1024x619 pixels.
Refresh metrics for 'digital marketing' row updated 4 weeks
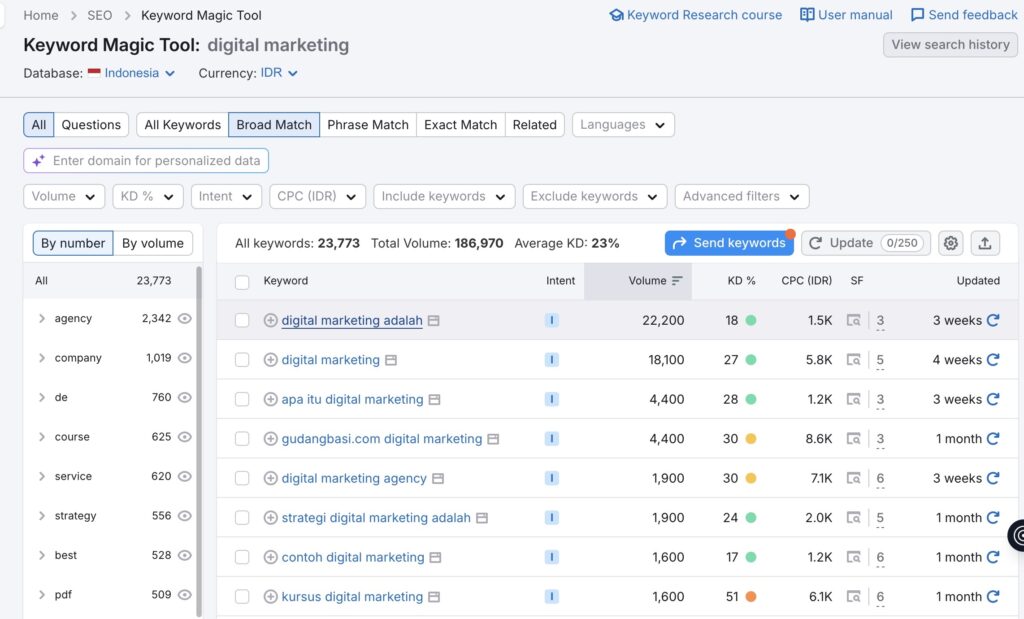point(993,360)
